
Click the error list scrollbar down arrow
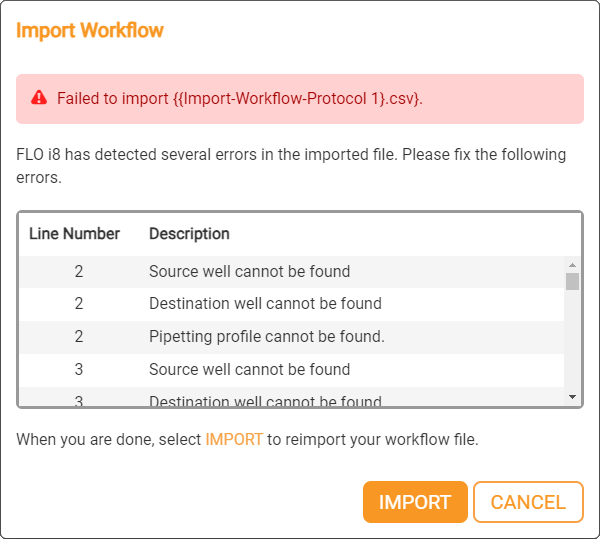click(572, 397)
